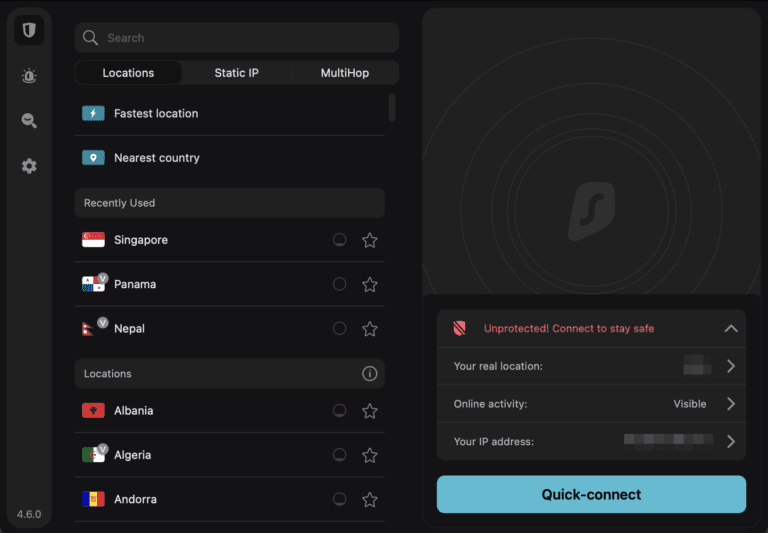Open the Settings gear in sidebar
This screenshot has width=768, height=533.
[29, 166]
